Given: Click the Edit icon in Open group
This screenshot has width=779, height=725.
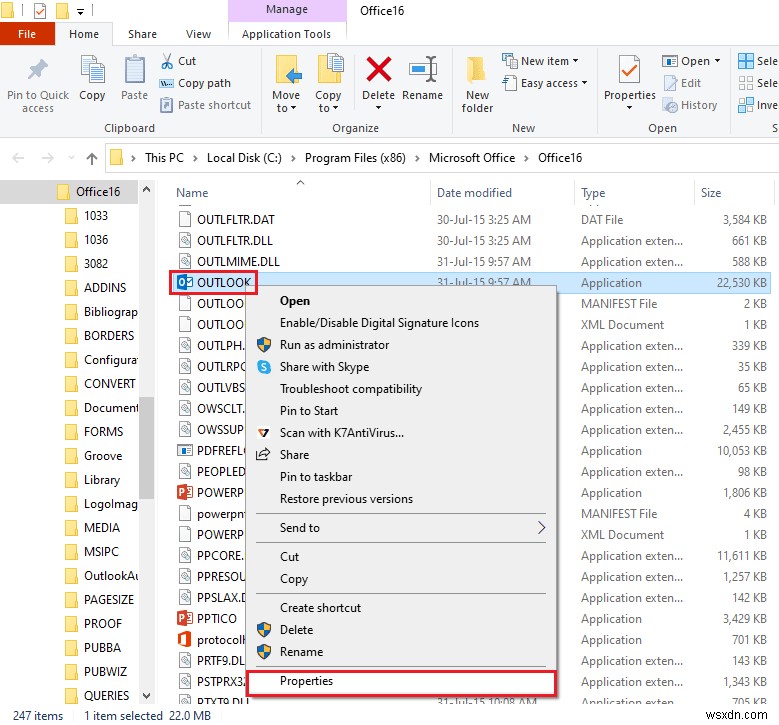Looking at the screenshot, I should [x=670, y=83].
